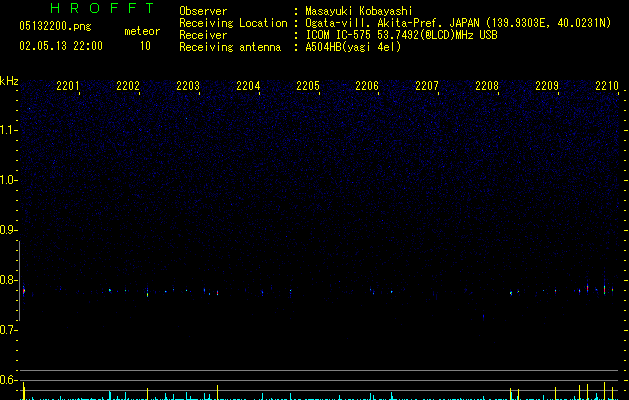Click the 0.8 kHz frequency label
This screenshot has width=629, height=400.
click(8, 280)
